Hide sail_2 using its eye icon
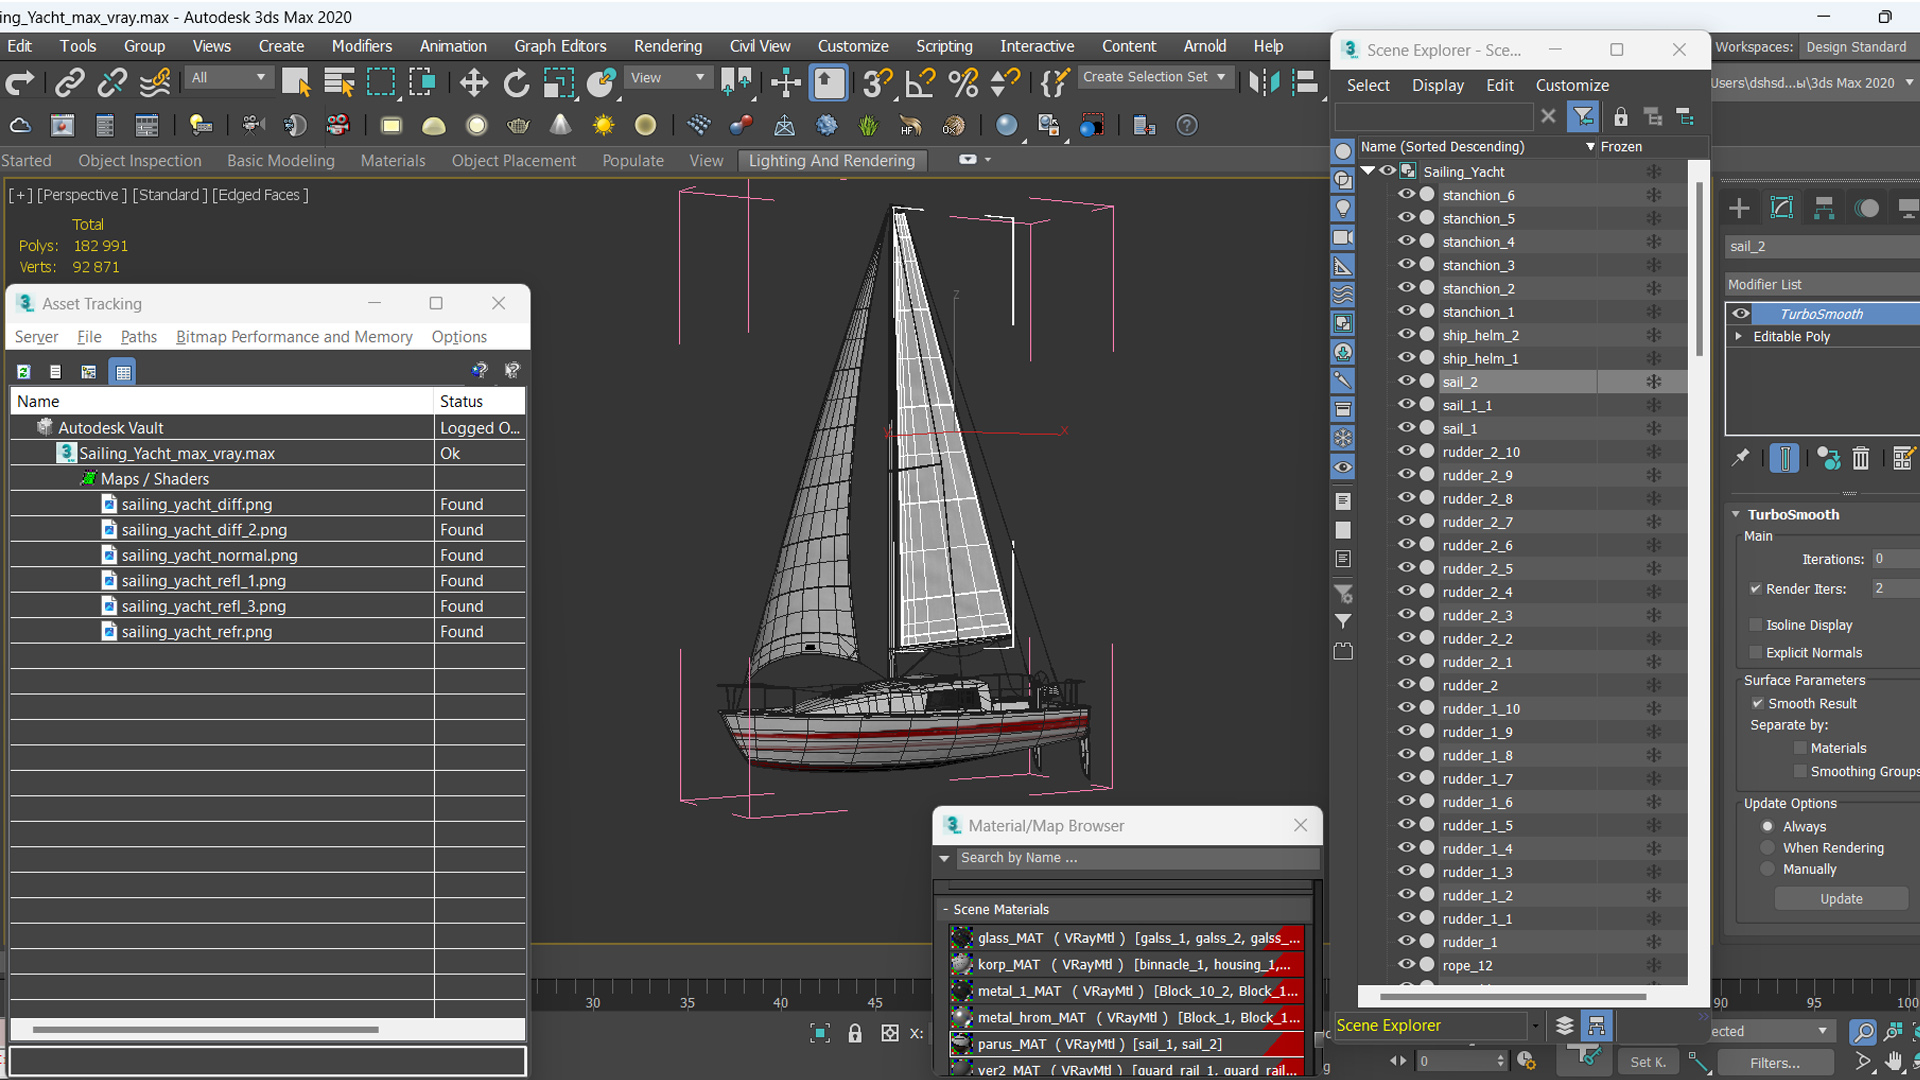Image resolution: width=1920 pixels, height=1080 pixels. 1406,381
